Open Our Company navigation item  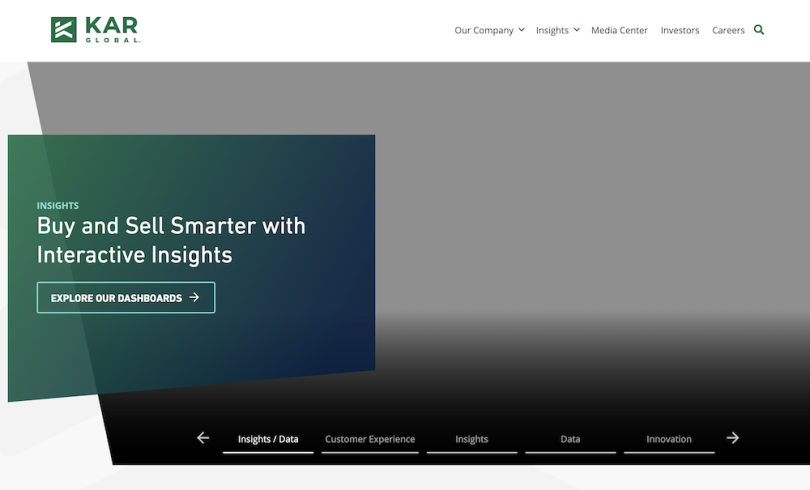[484, 30]
